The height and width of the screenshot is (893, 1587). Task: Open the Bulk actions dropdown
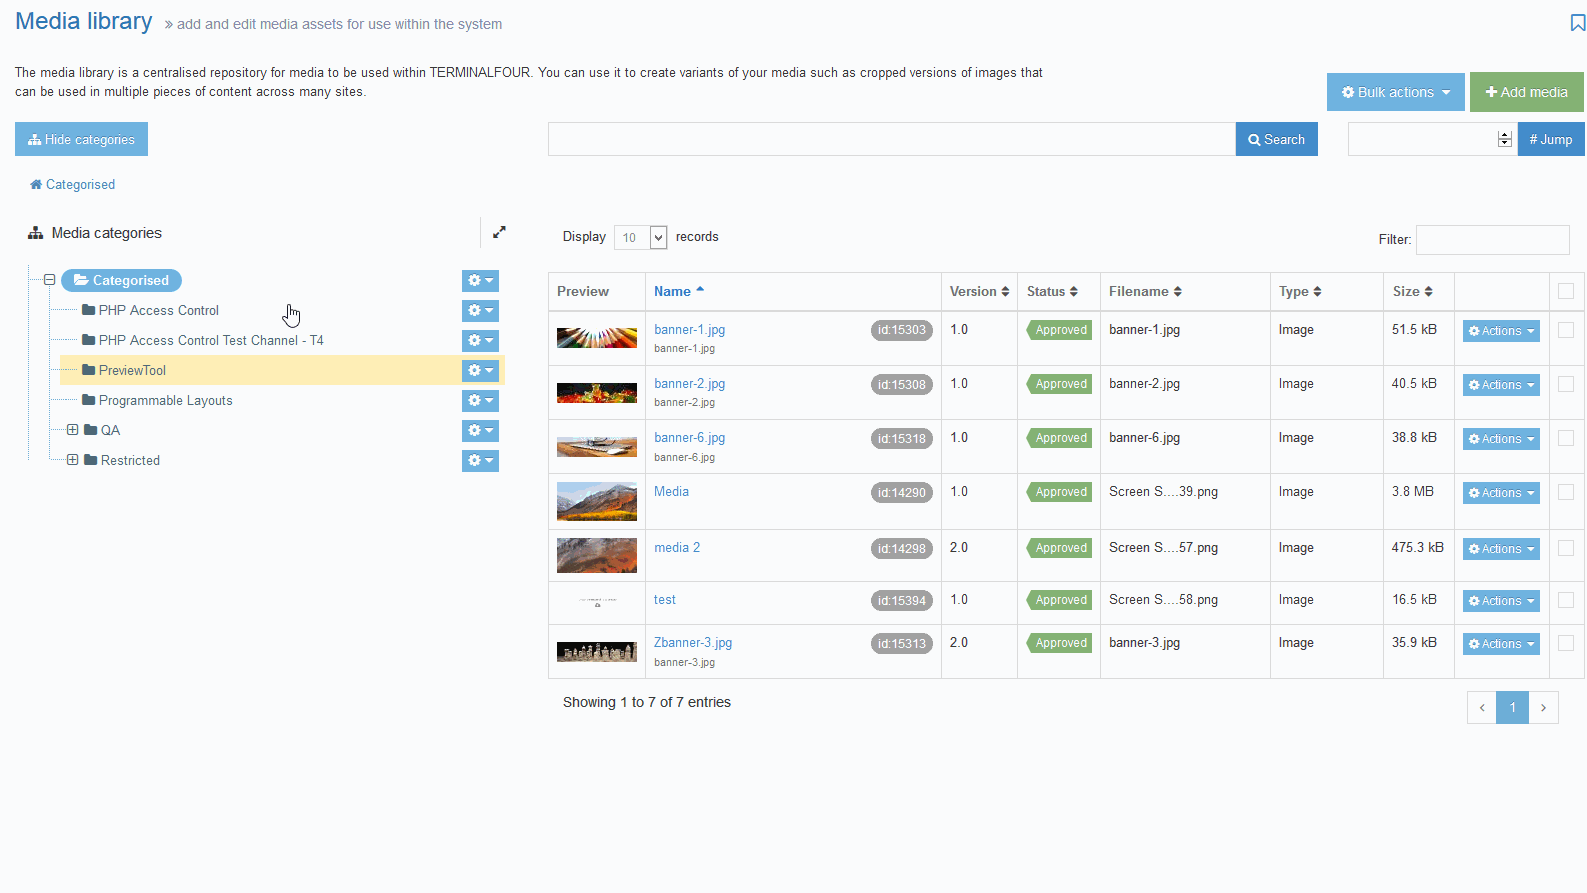coord(1396,92)
